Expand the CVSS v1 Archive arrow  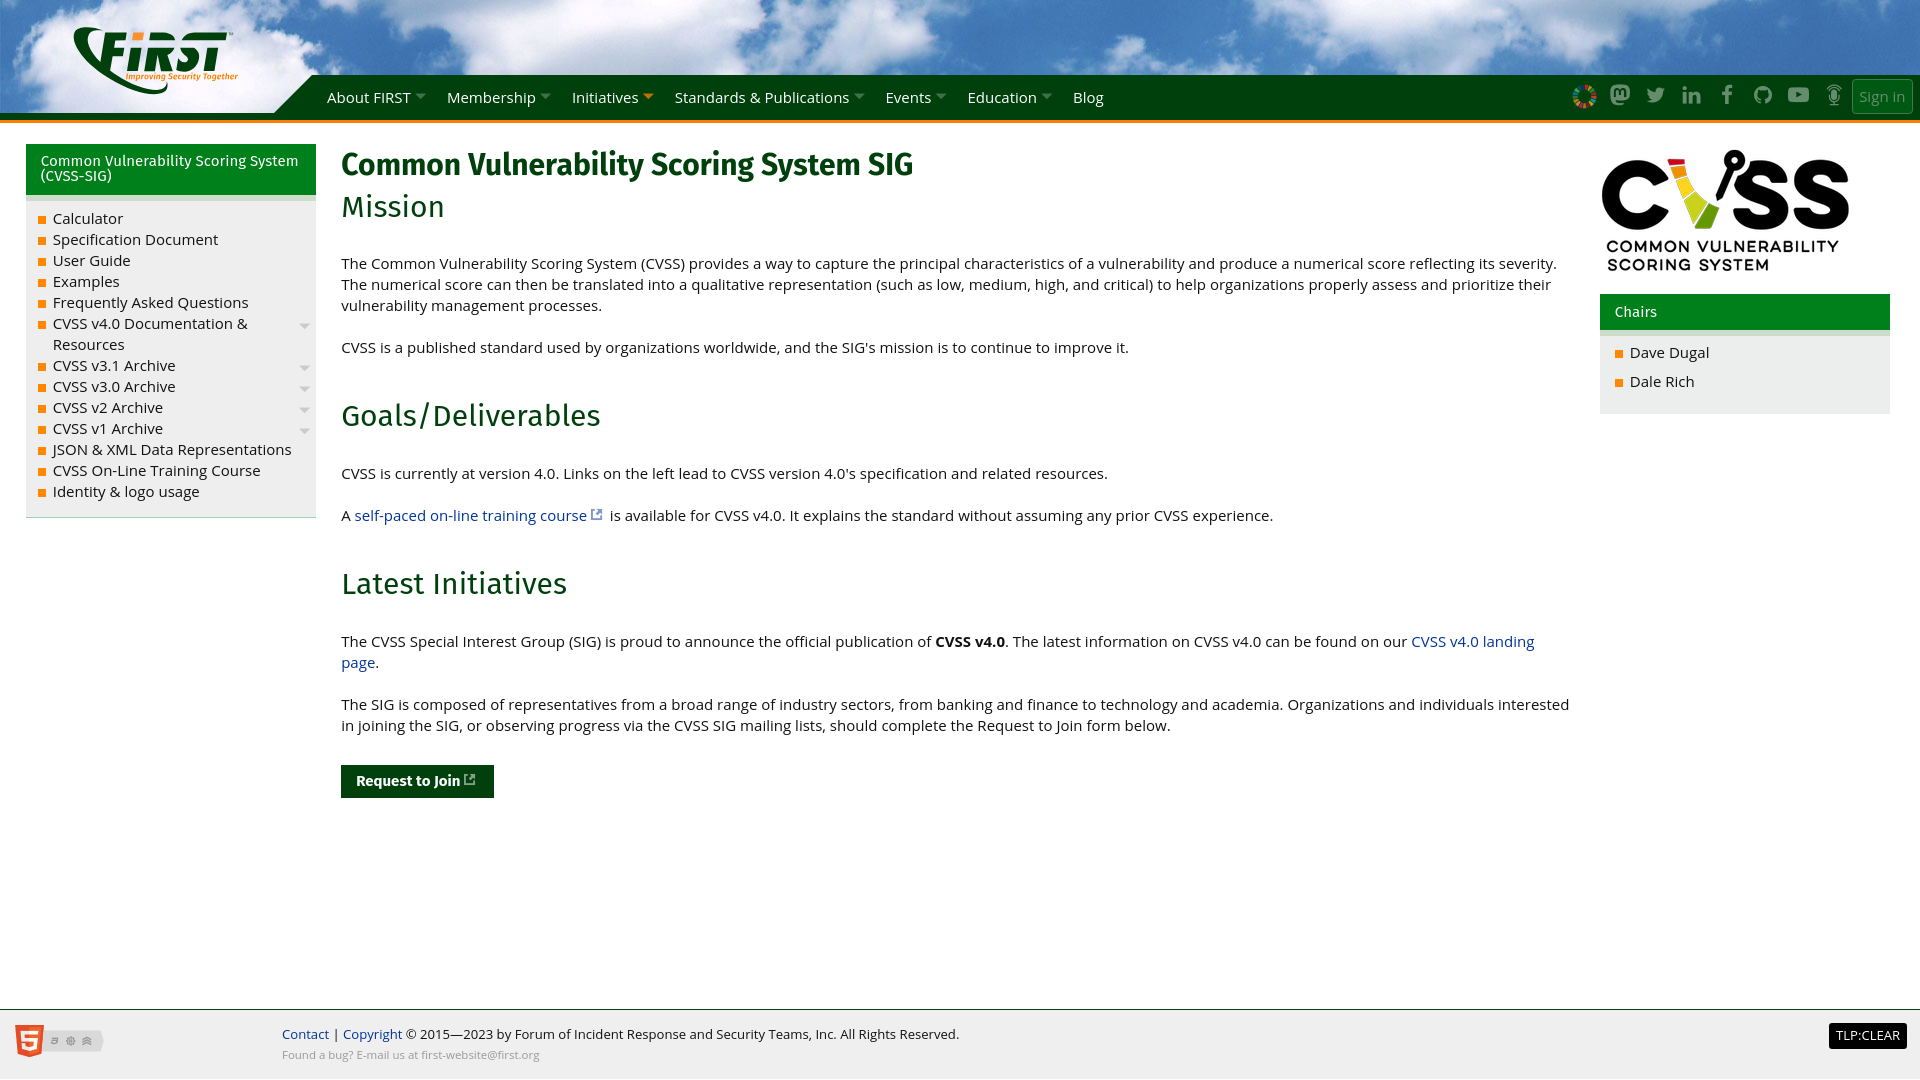pyautogui.click(x=305, y=431)
